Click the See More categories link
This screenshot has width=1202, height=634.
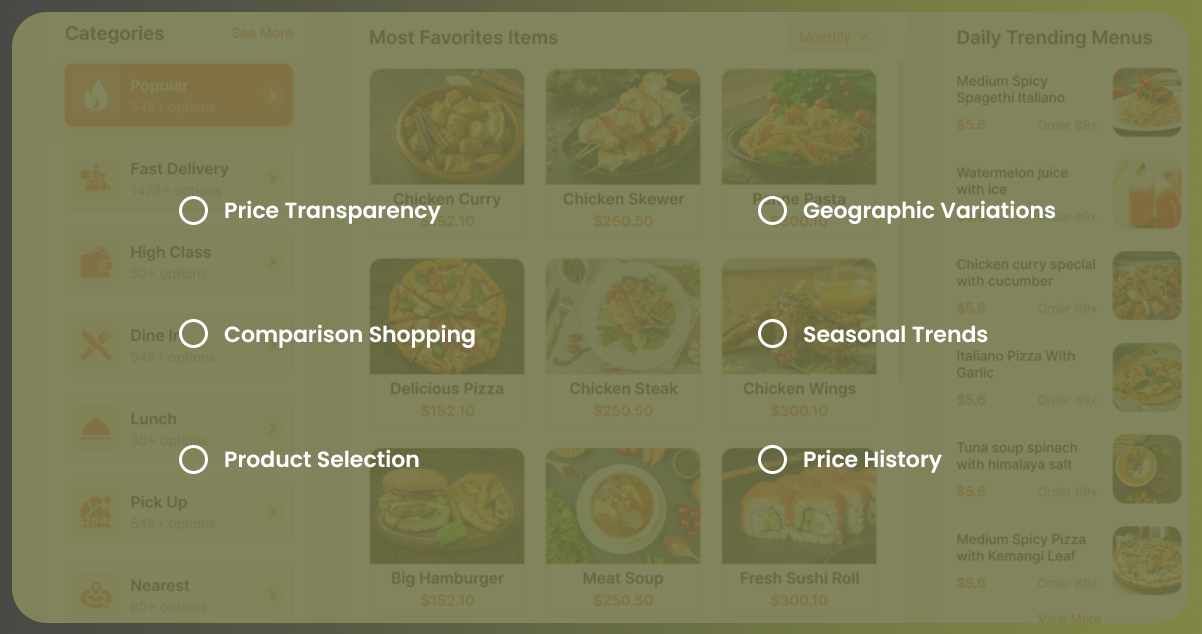(x=262, y=33)
